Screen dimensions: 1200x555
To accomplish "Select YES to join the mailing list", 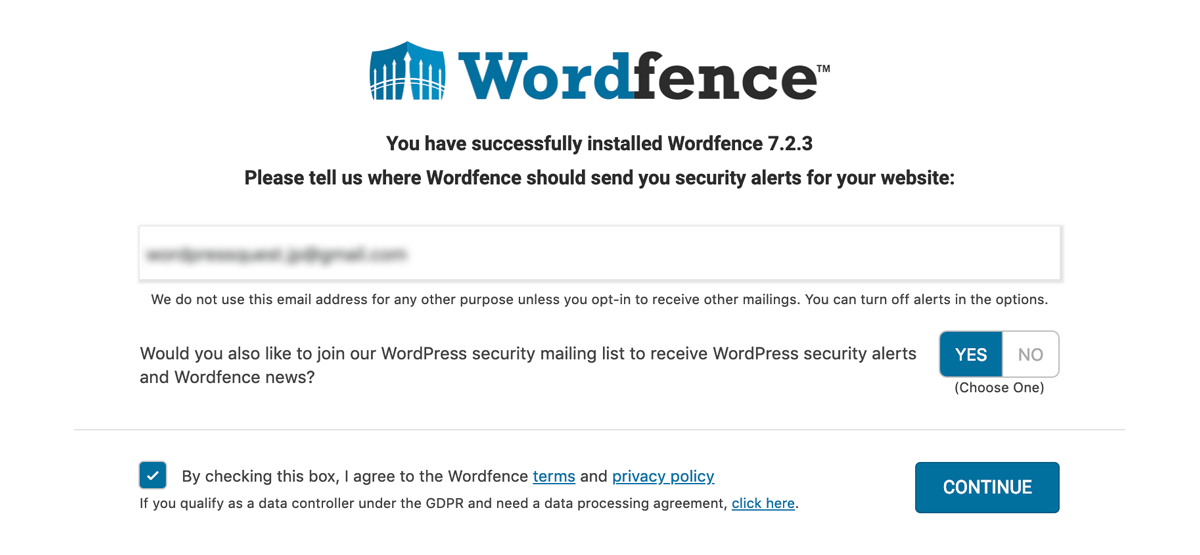I will coord(971,354).
